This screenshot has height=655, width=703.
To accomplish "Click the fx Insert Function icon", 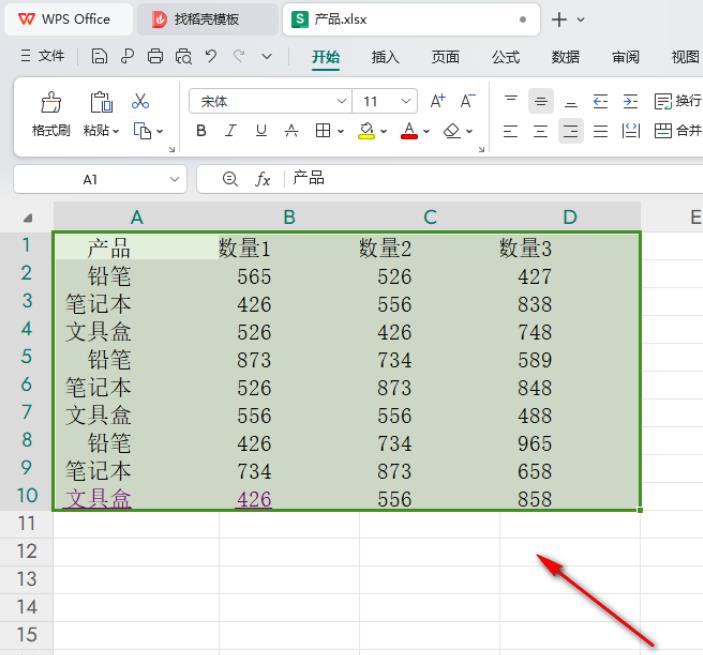I will point(262,179).
